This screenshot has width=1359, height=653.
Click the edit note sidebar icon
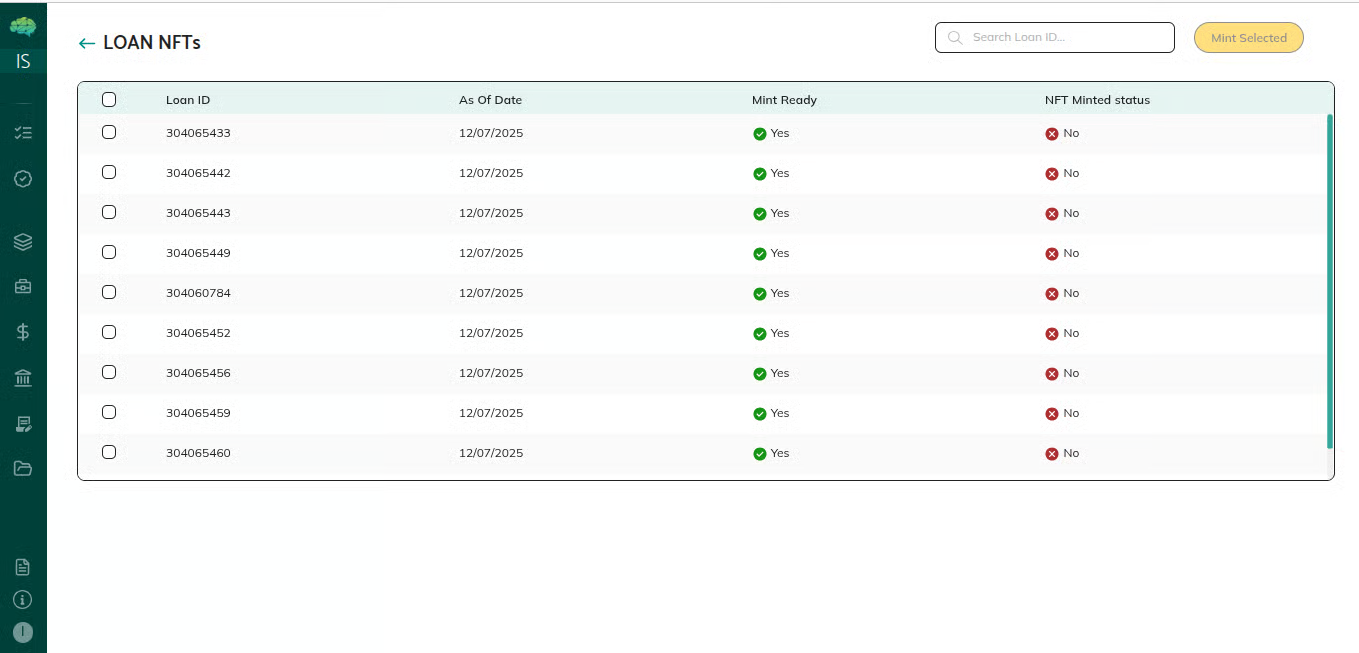pyautogui.click(x=23, y=424)
